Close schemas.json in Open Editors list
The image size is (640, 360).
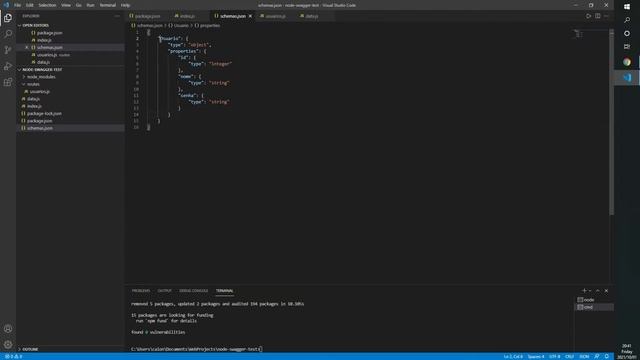tap(27, 47)
